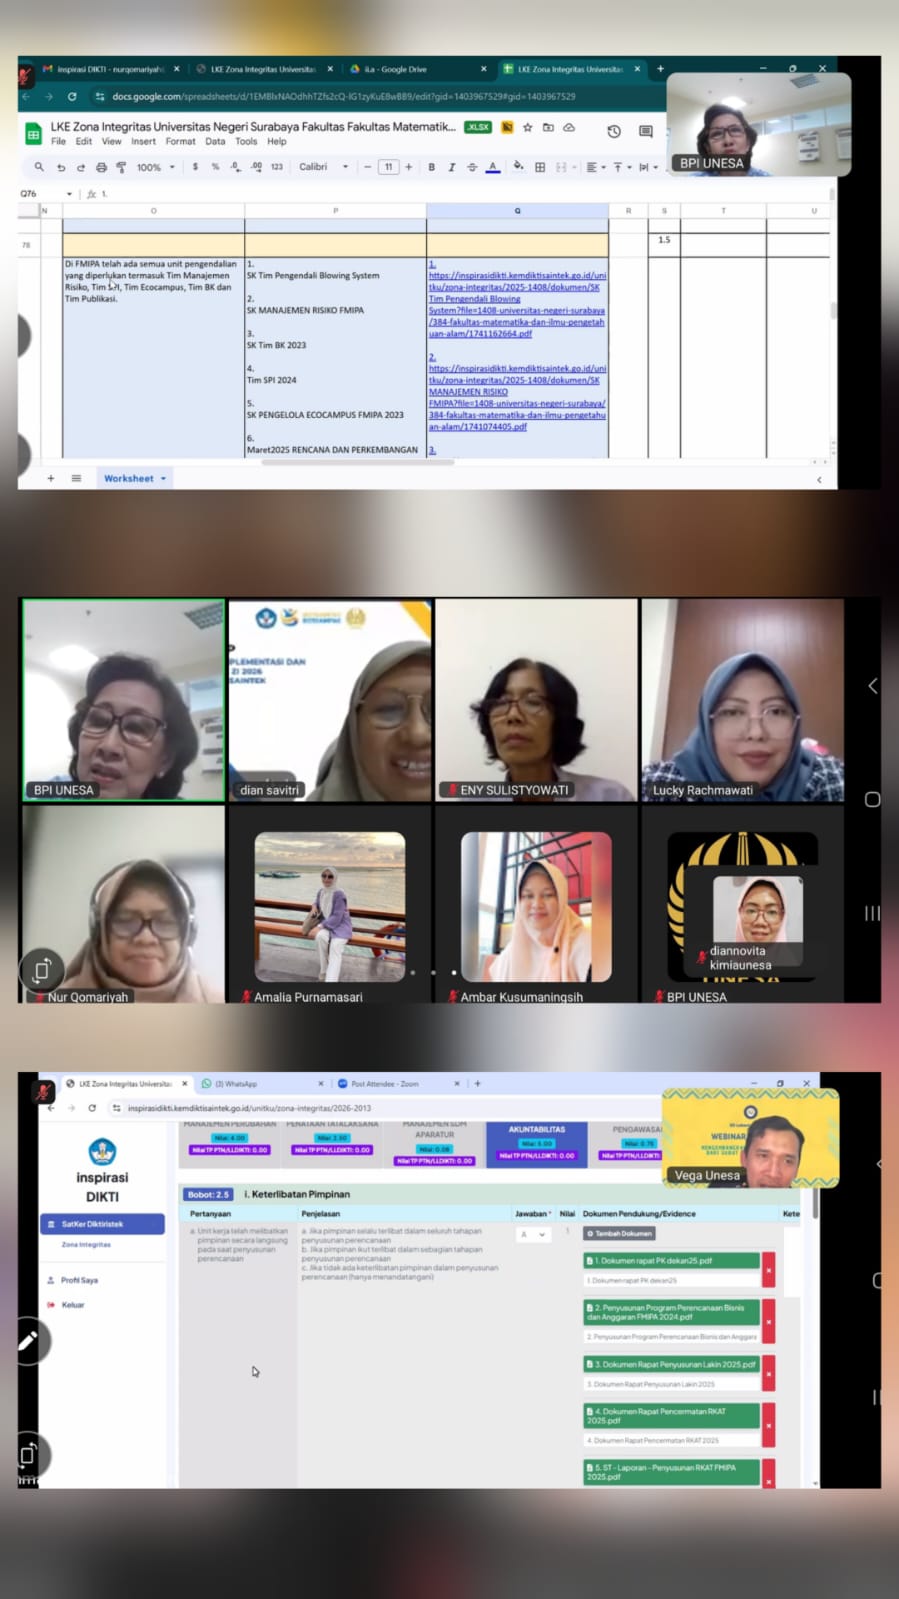Click the italic formatting icon

point(451,167)
